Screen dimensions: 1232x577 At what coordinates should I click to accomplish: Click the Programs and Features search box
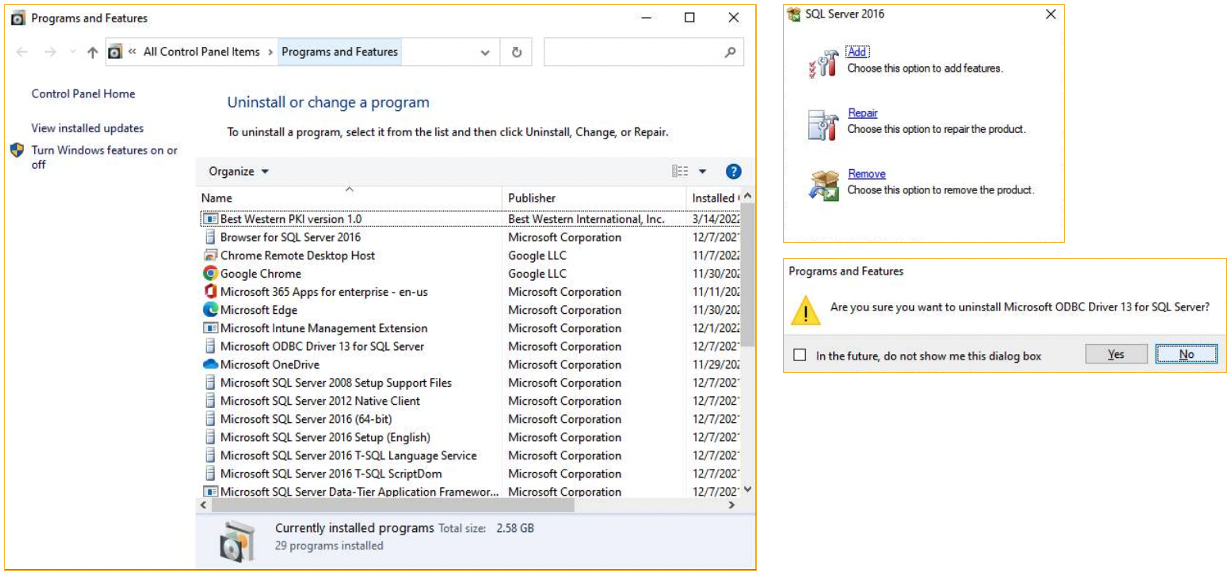[634, 52]
